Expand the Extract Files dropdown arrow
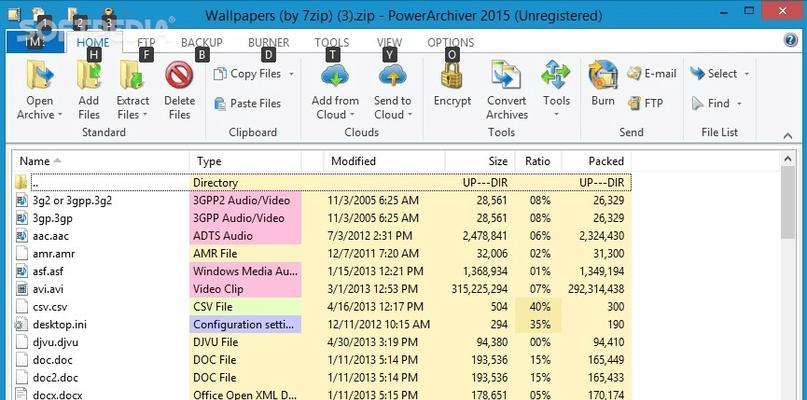This screenshot has width=807, height=400. [x=145, y=115]
